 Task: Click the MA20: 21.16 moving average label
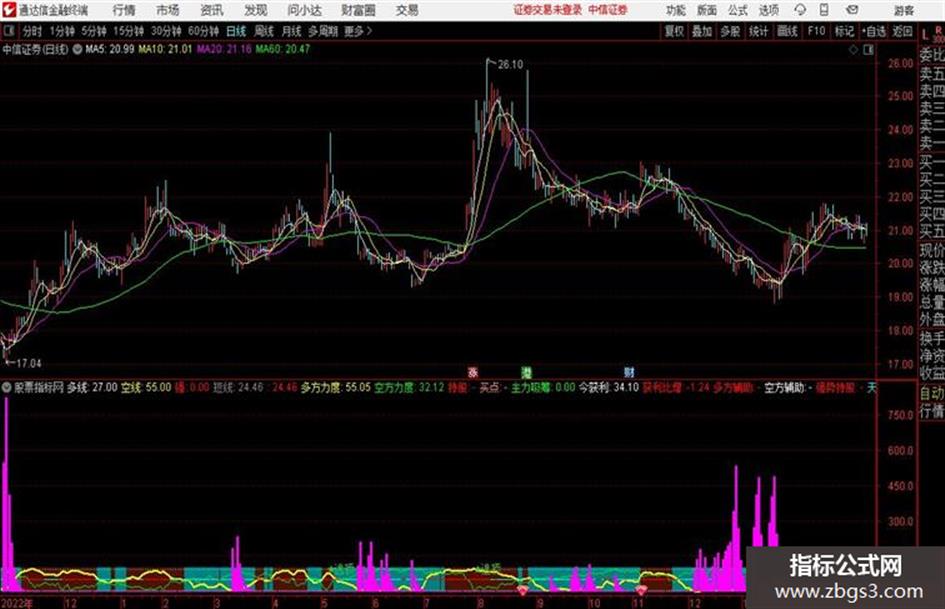pos(224,49)
